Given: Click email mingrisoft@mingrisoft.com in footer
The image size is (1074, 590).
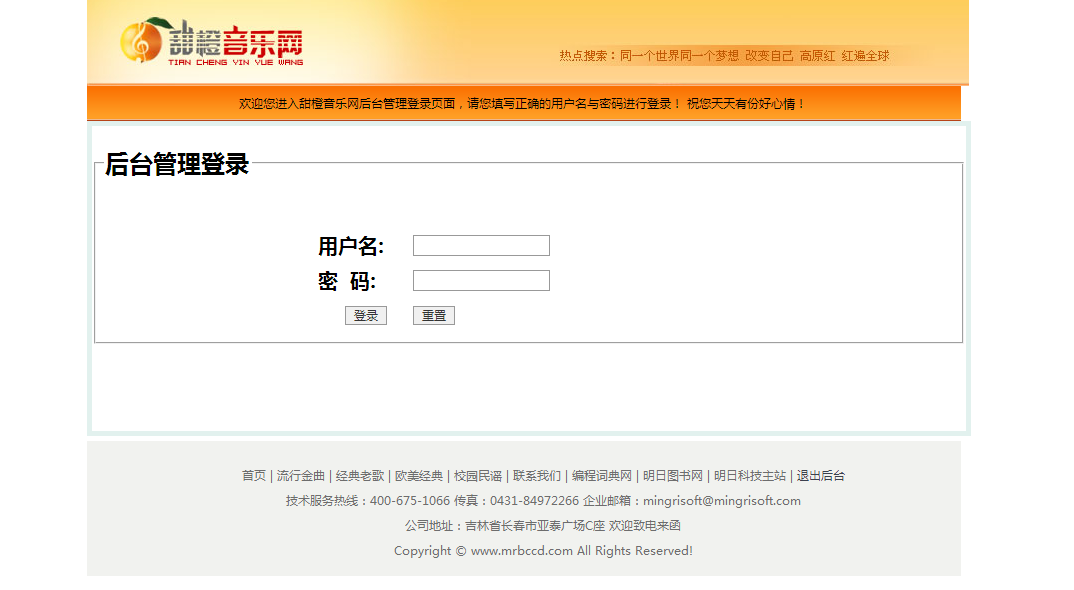Looking at the screenshot, I should point(722,501).
